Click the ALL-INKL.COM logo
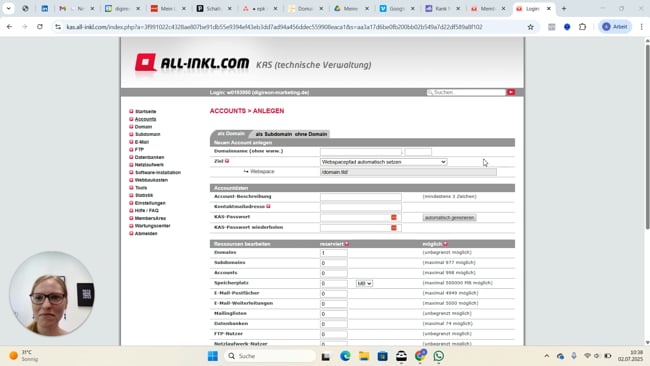650x366 pixels. 192,63
